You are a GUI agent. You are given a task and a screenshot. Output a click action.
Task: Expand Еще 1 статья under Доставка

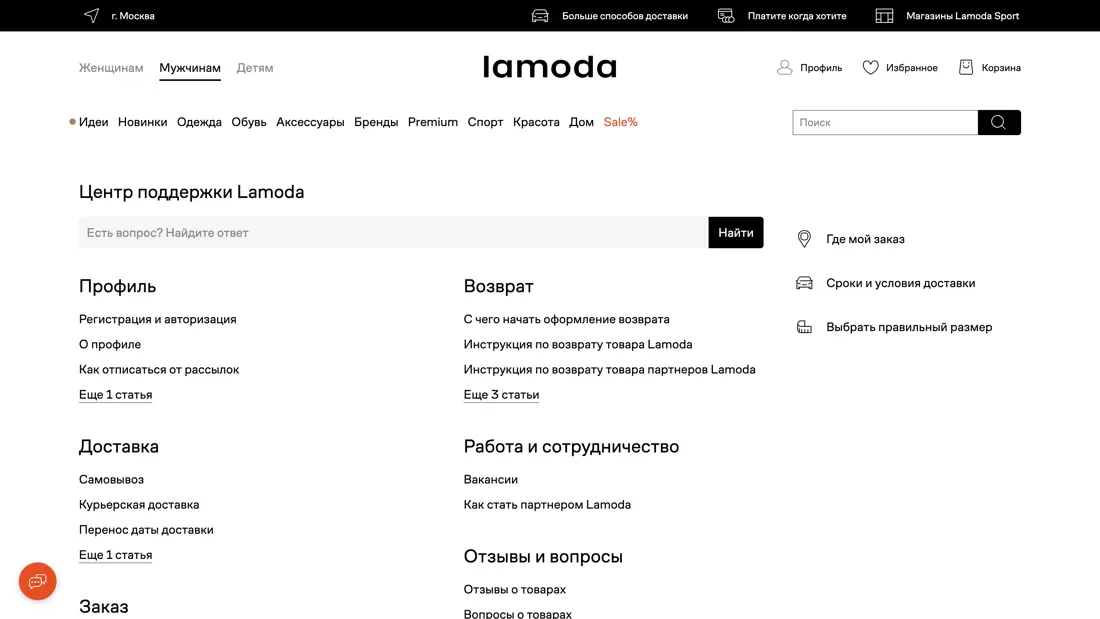pyautogui.click(x=116, y=555)
